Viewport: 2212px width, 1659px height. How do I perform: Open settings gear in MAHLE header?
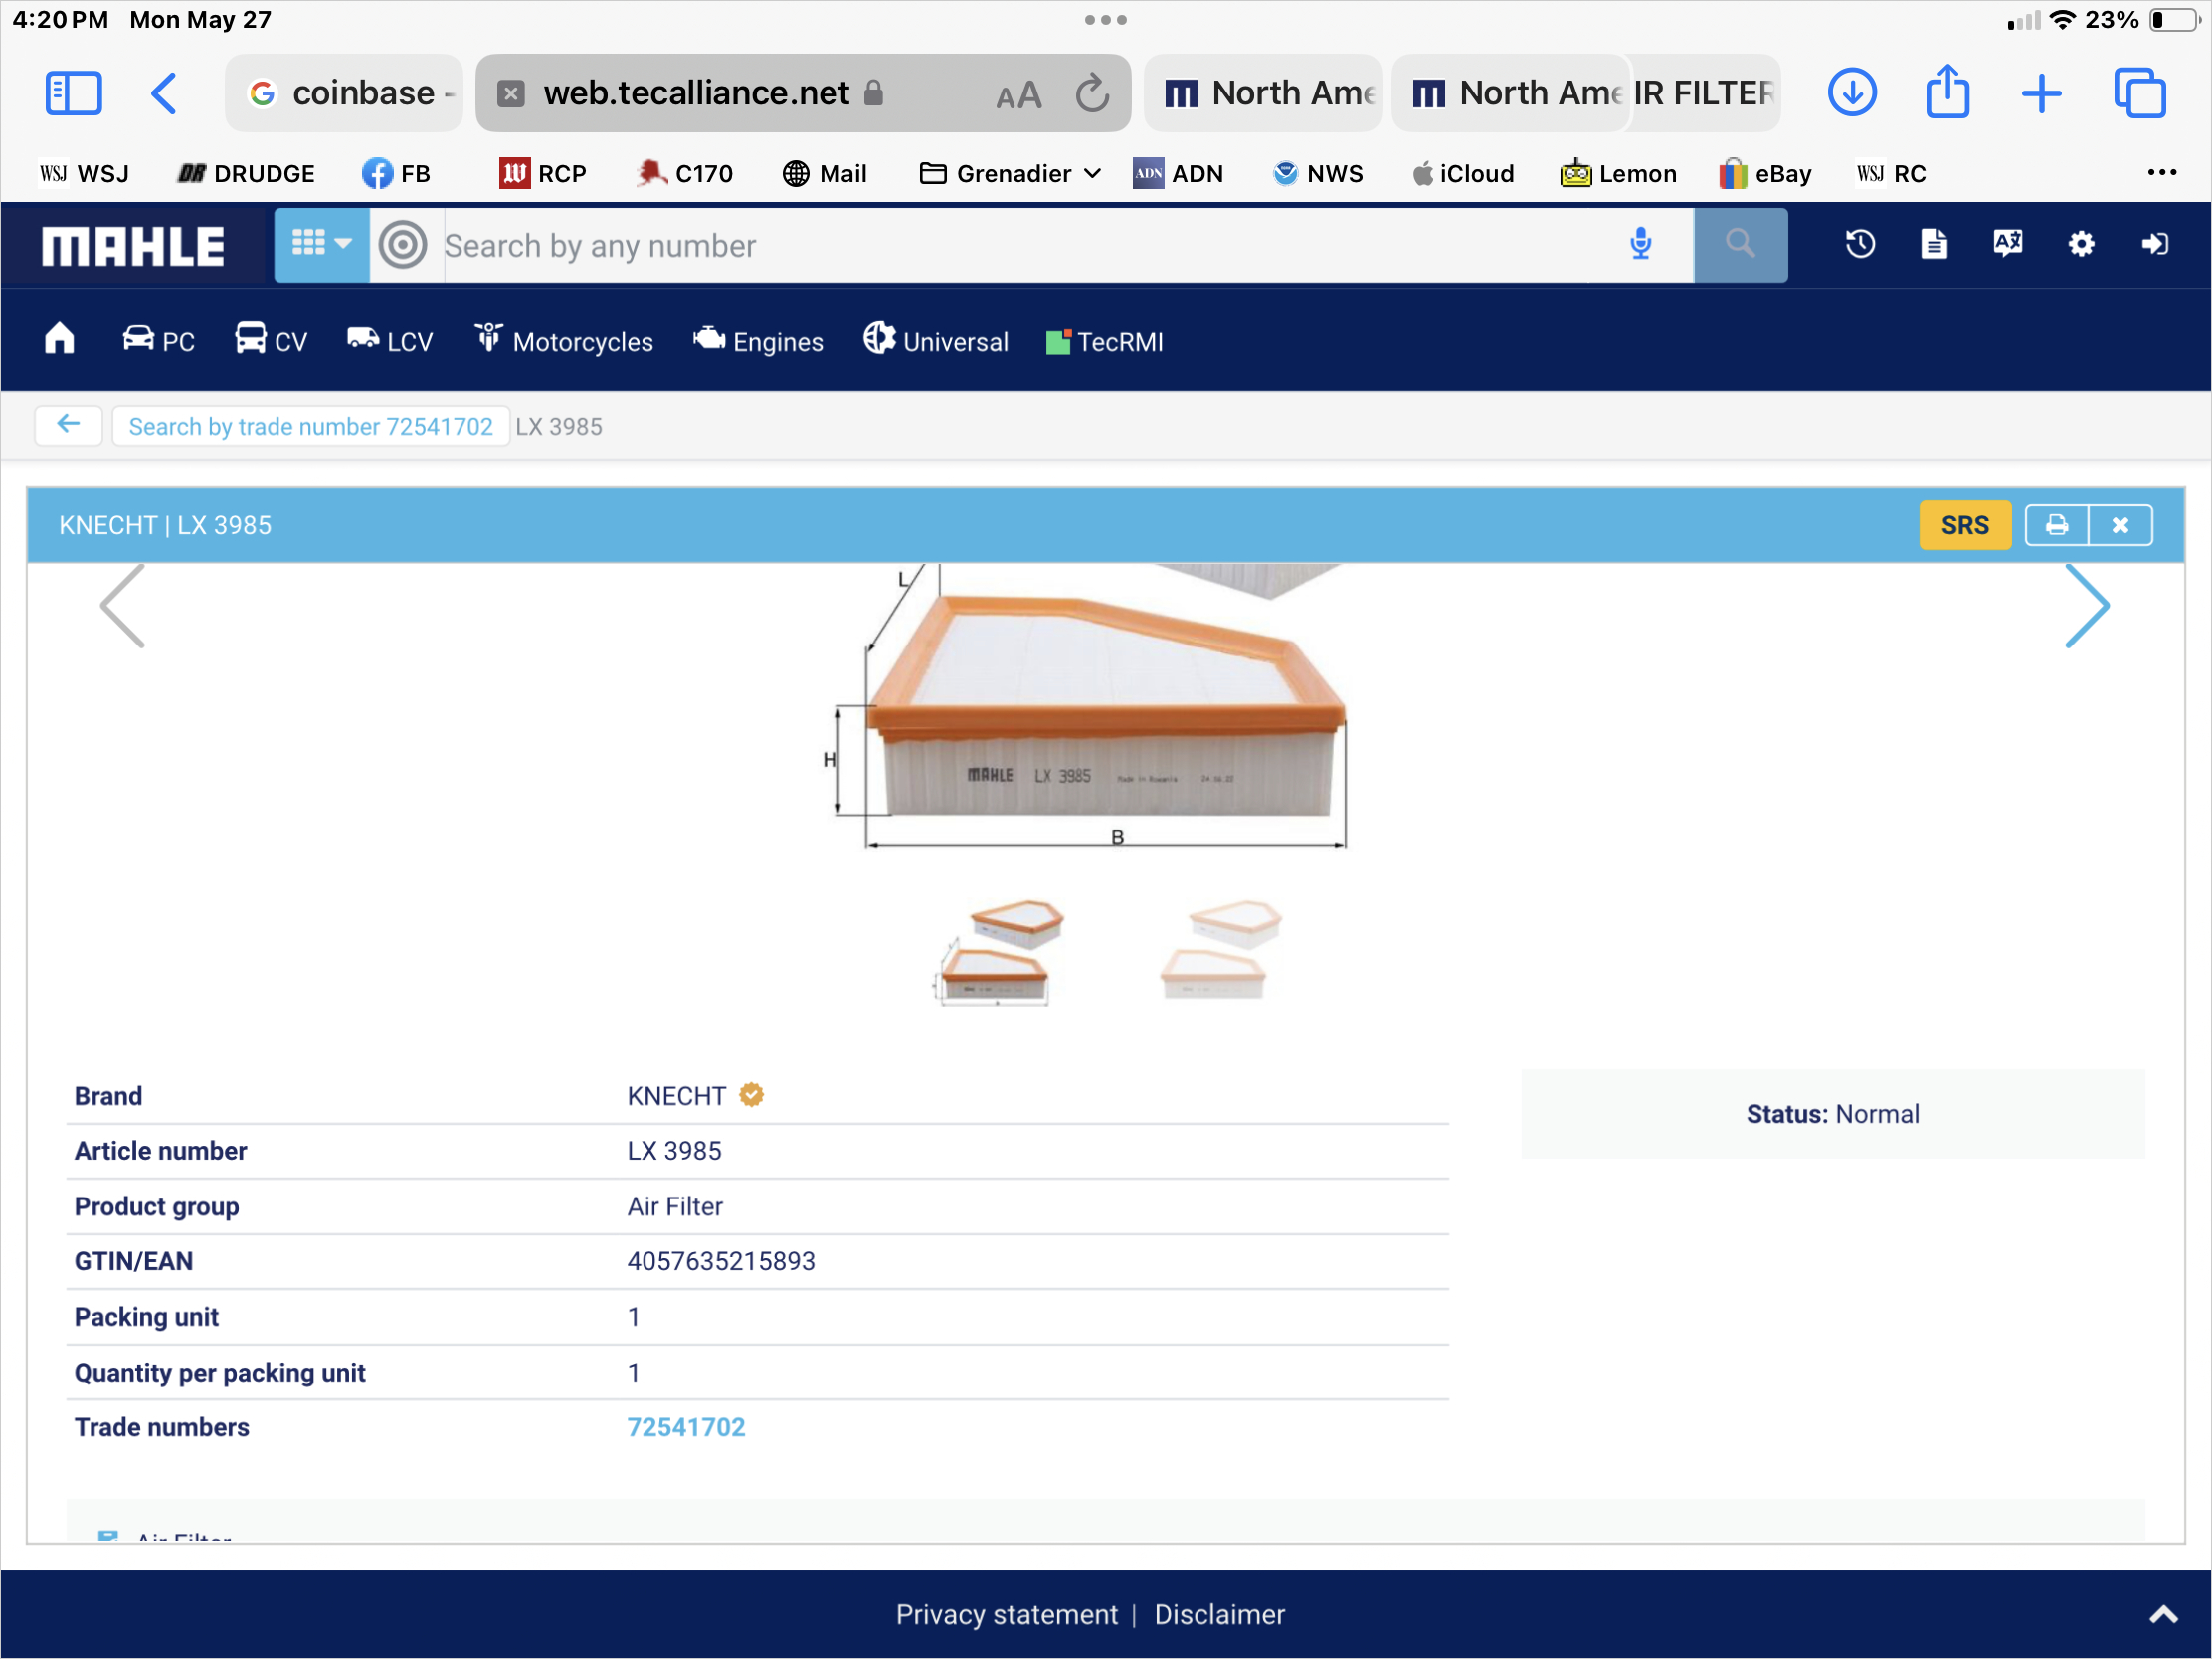coord(2081,244)
